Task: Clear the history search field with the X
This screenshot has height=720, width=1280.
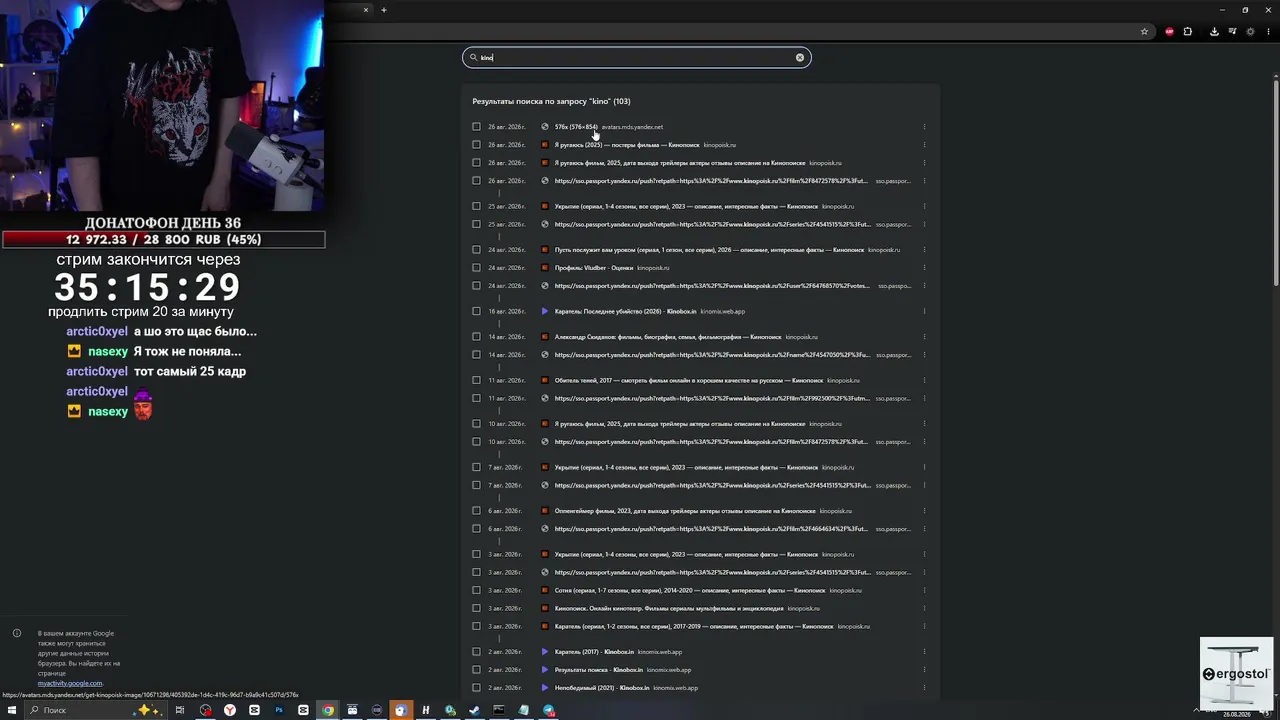Action: [x=800, y=57]
